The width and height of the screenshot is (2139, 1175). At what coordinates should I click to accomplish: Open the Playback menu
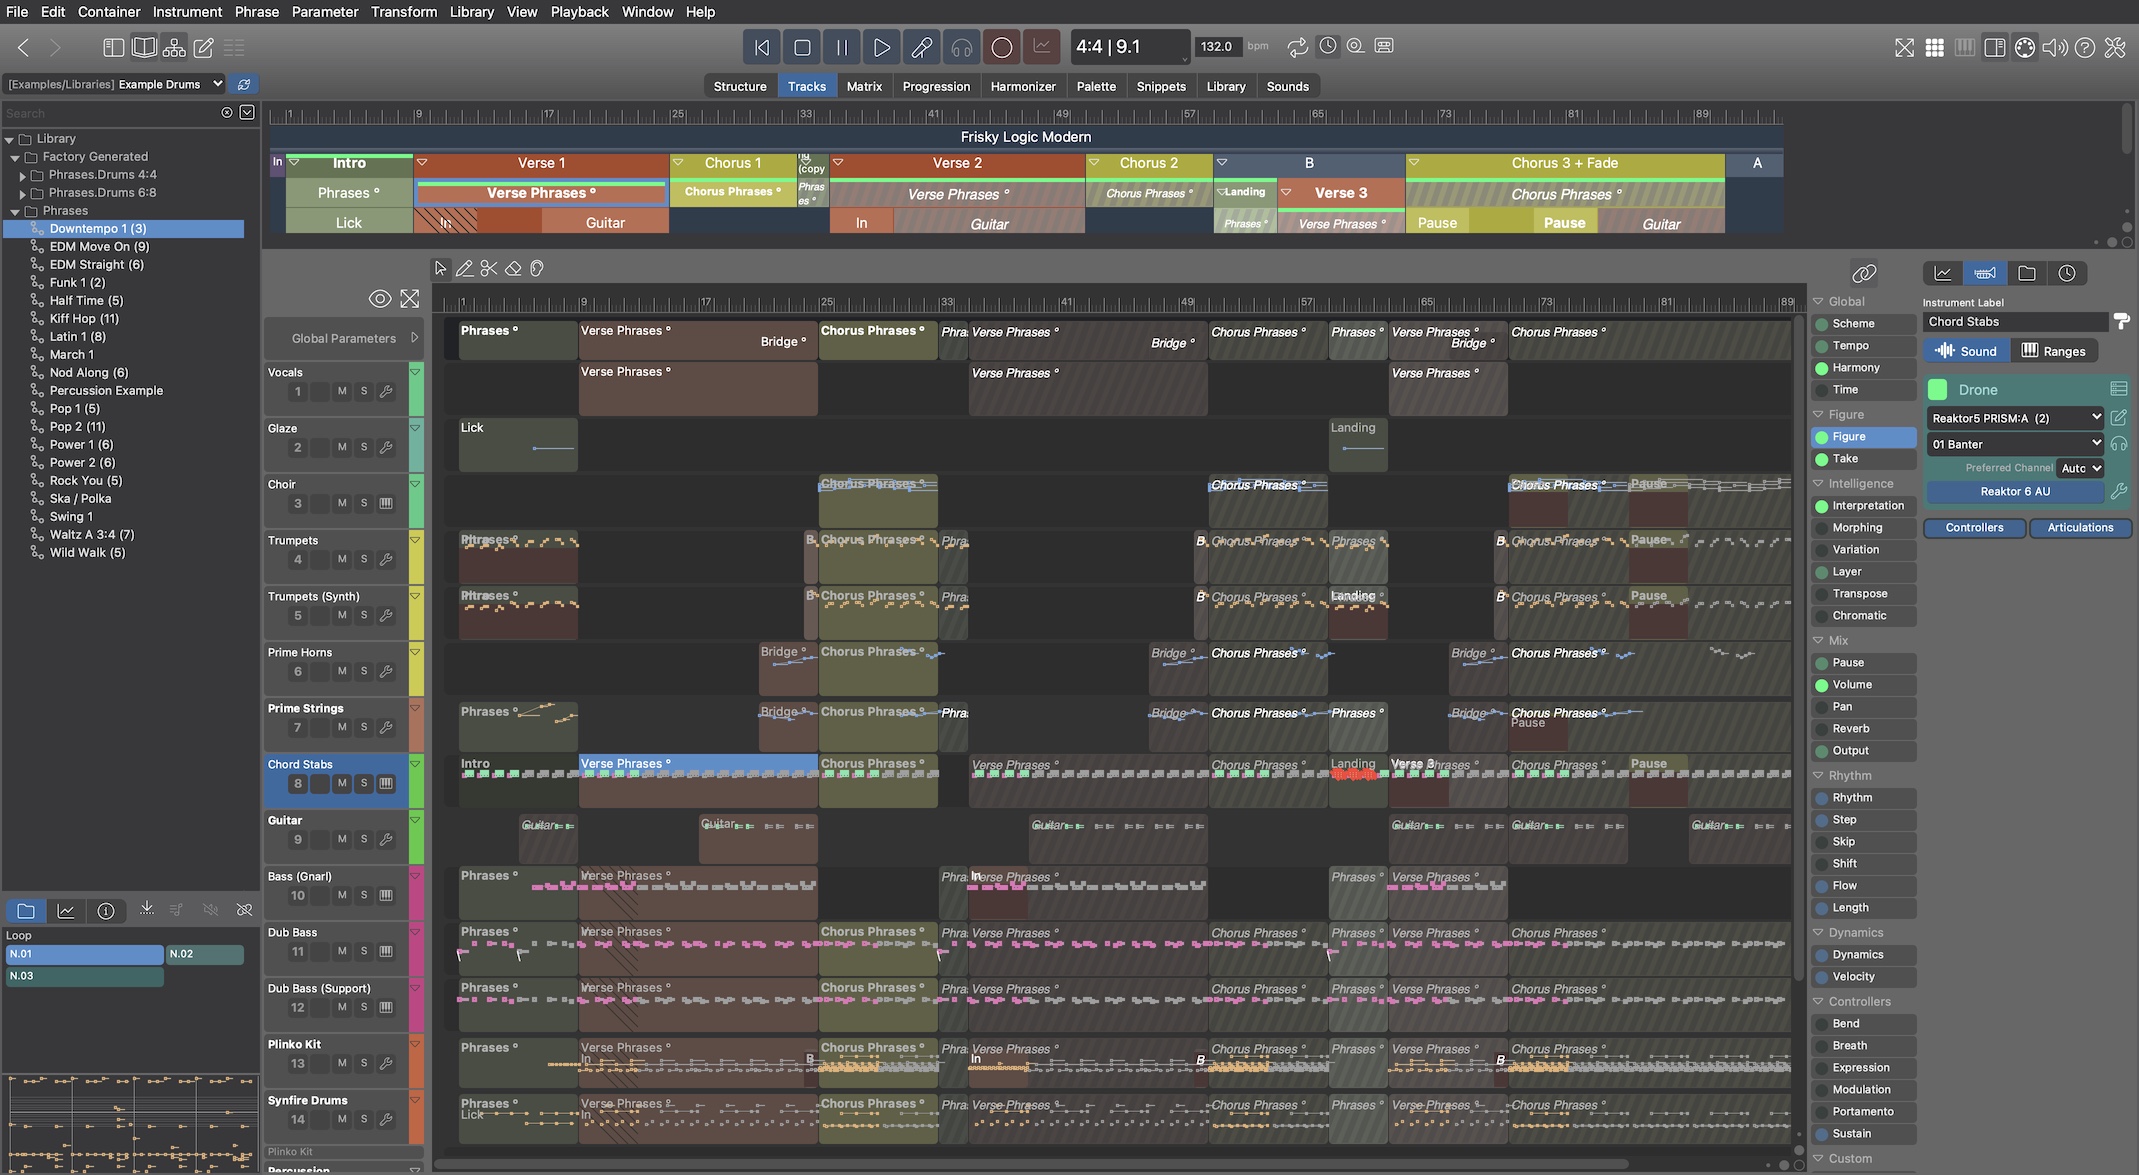coord(579,12)
